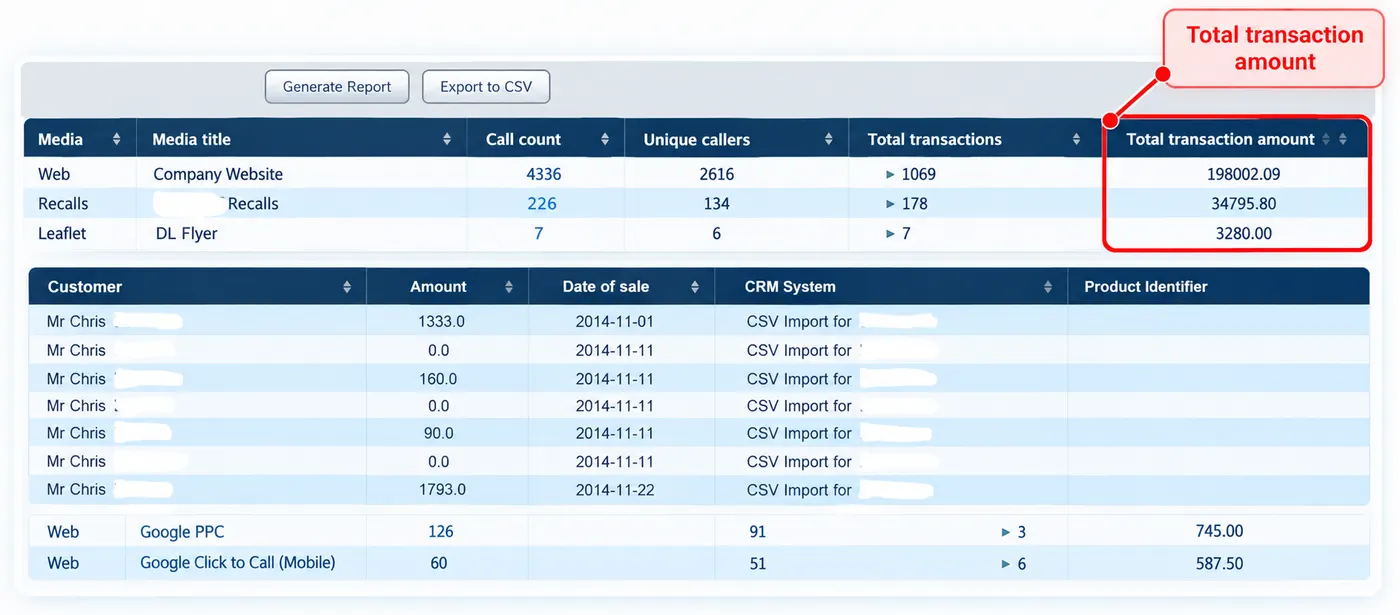Select the 160.0 amount cell
This screenshot has width=1400, height=615.
pos(438,379)
